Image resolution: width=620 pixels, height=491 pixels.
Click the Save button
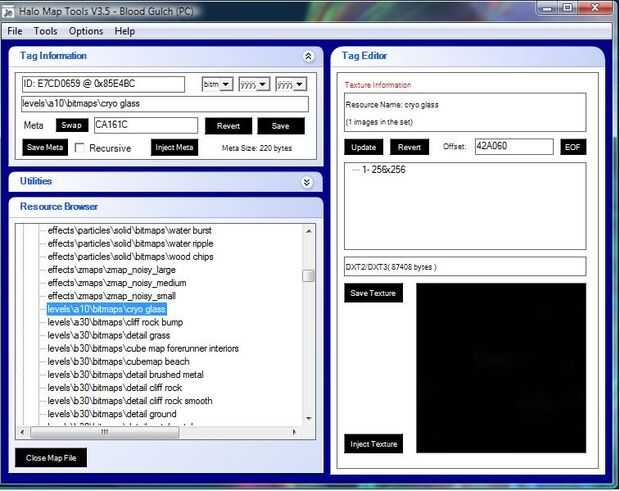(281, 126)
